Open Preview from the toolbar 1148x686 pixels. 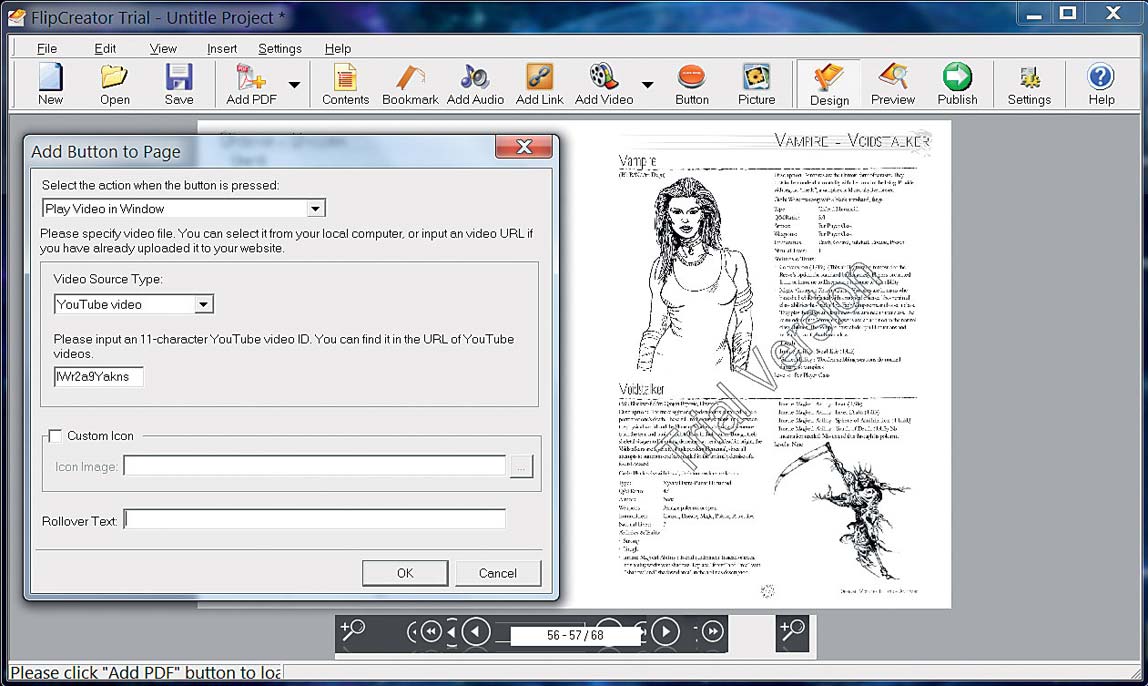point(893,84)
